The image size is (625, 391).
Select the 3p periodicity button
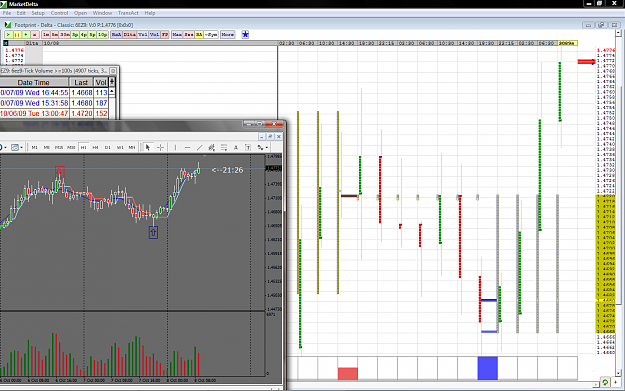click(75, 35)
